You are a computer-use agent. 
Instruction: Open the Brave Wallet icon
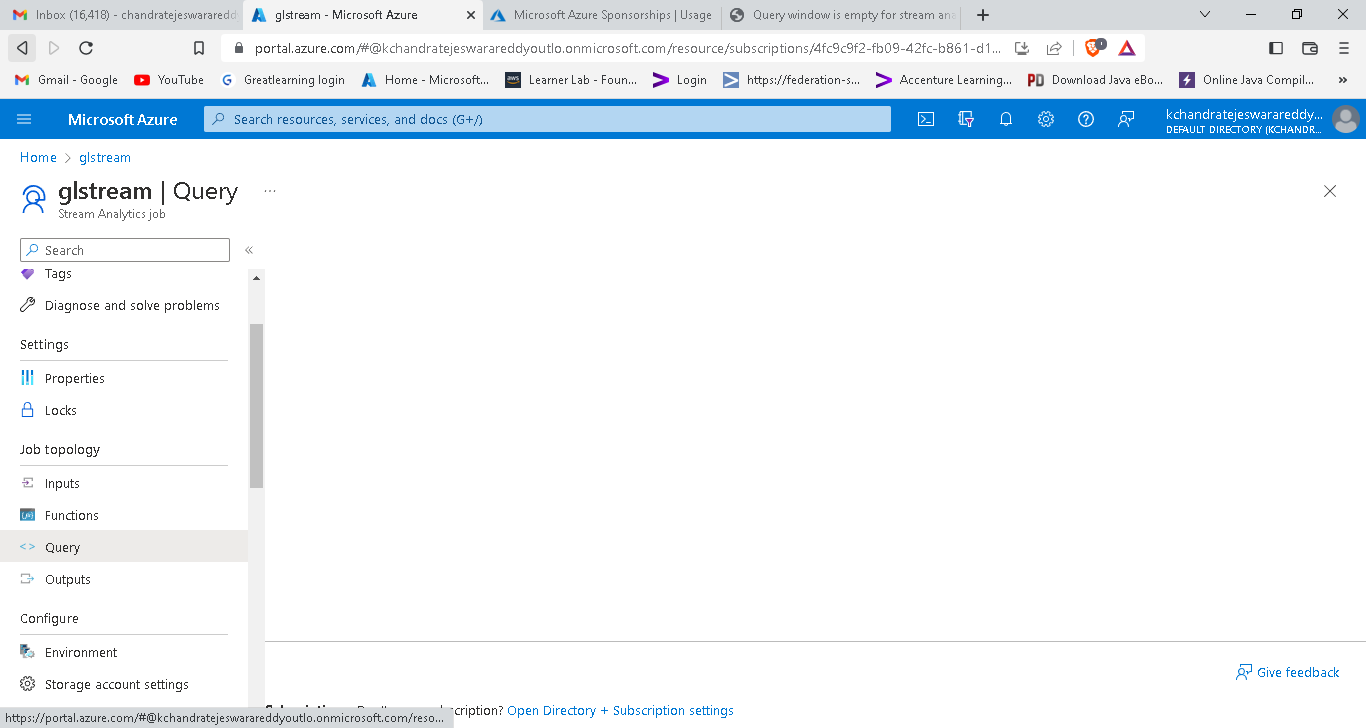[x=1310, y=48]
